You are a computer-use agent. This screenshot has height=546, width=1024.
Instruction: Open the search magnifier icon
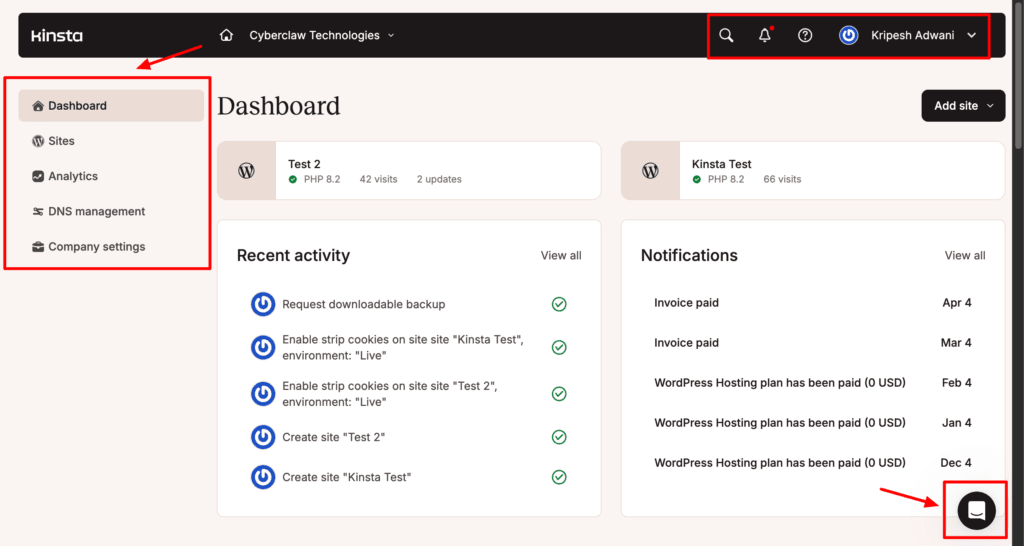tap(726, 35)
